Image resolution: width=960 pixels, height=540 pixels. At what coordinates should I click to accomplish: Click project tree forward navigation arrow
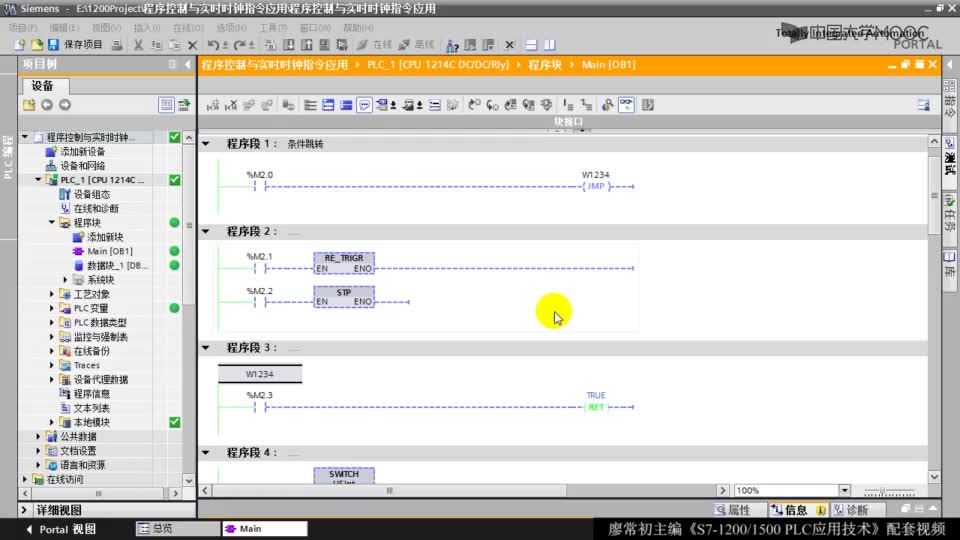pyautogui.click(x=65, y=105)
